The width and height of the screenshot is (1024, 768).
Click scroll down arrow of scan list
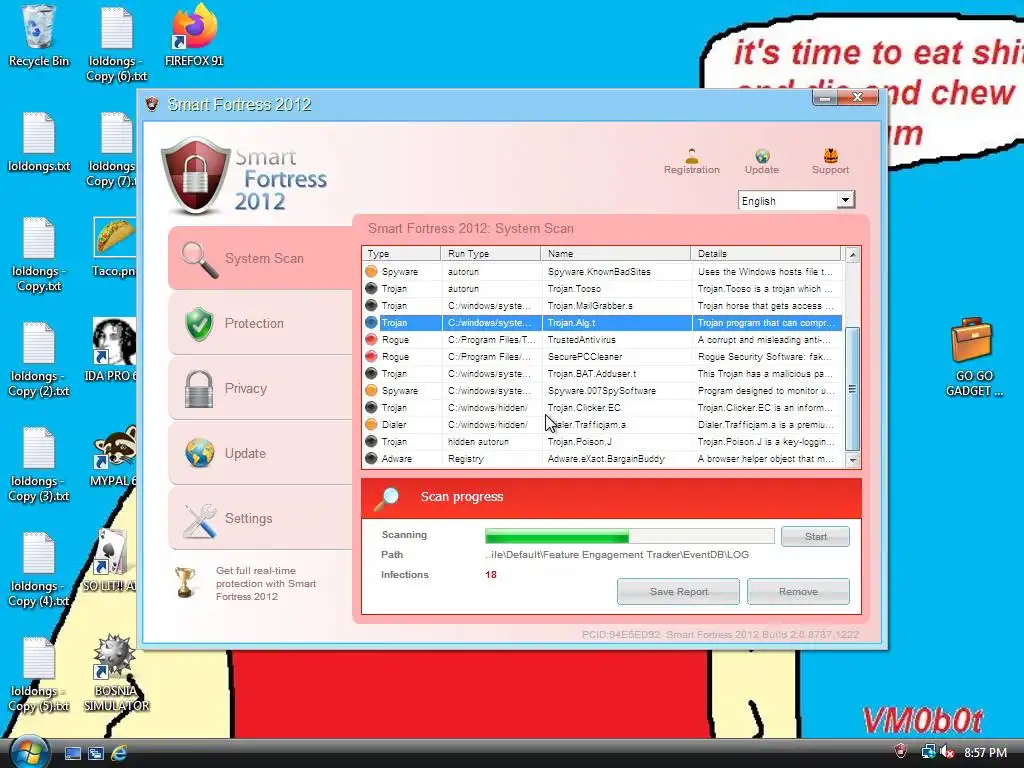tap(852, 460)
